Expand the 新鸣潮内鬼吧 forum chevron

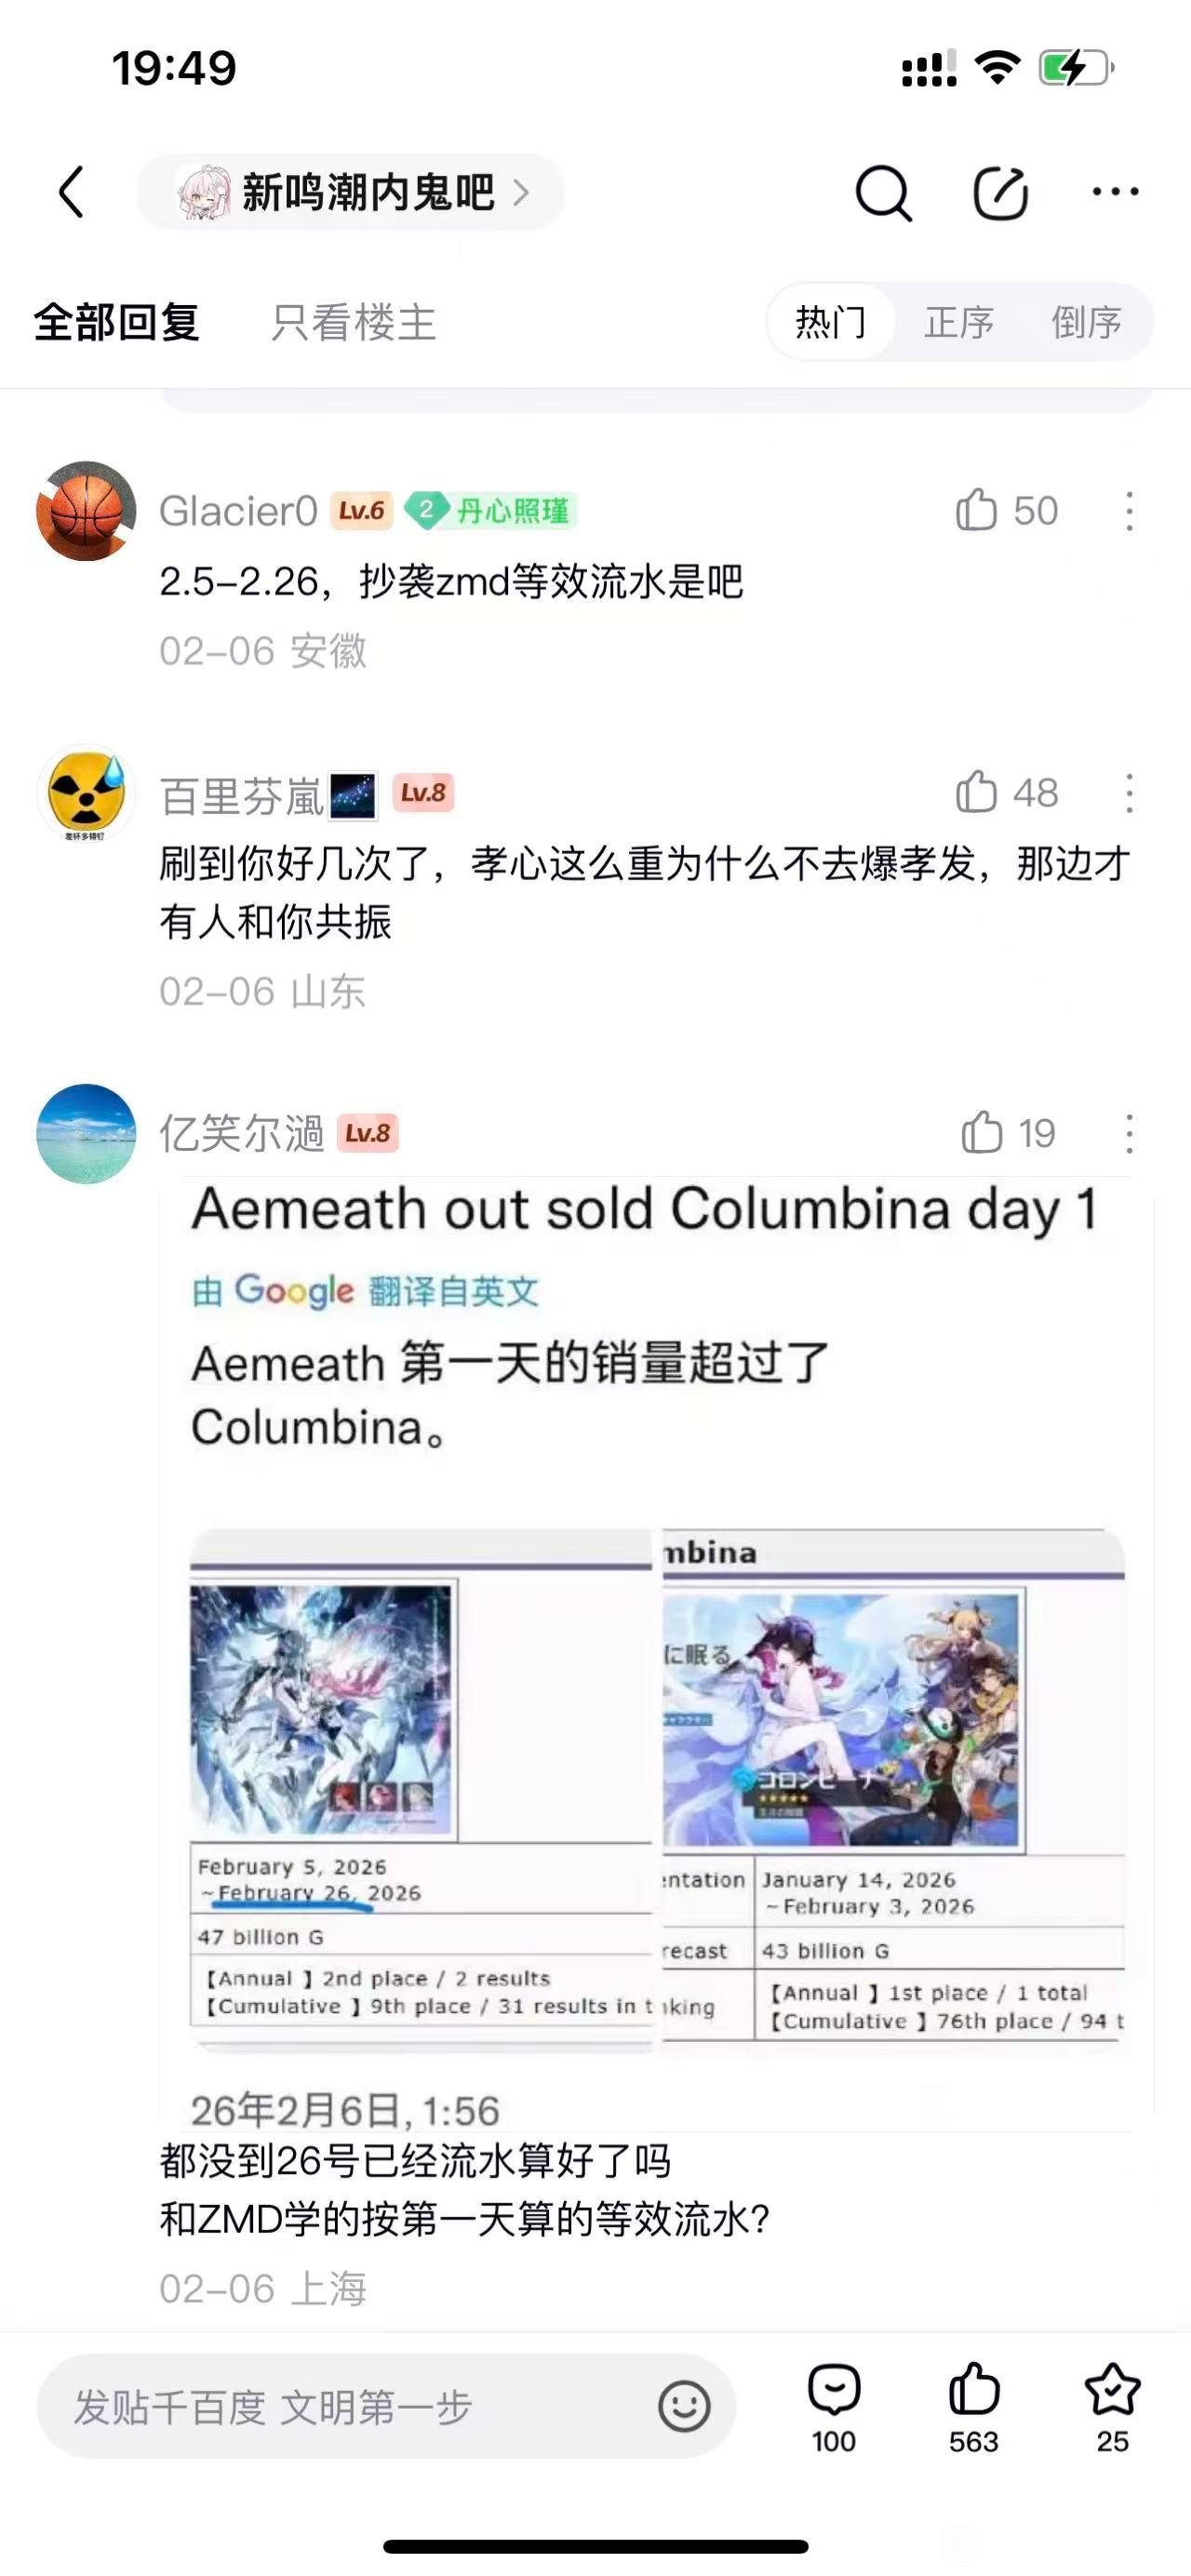(521, 192)
